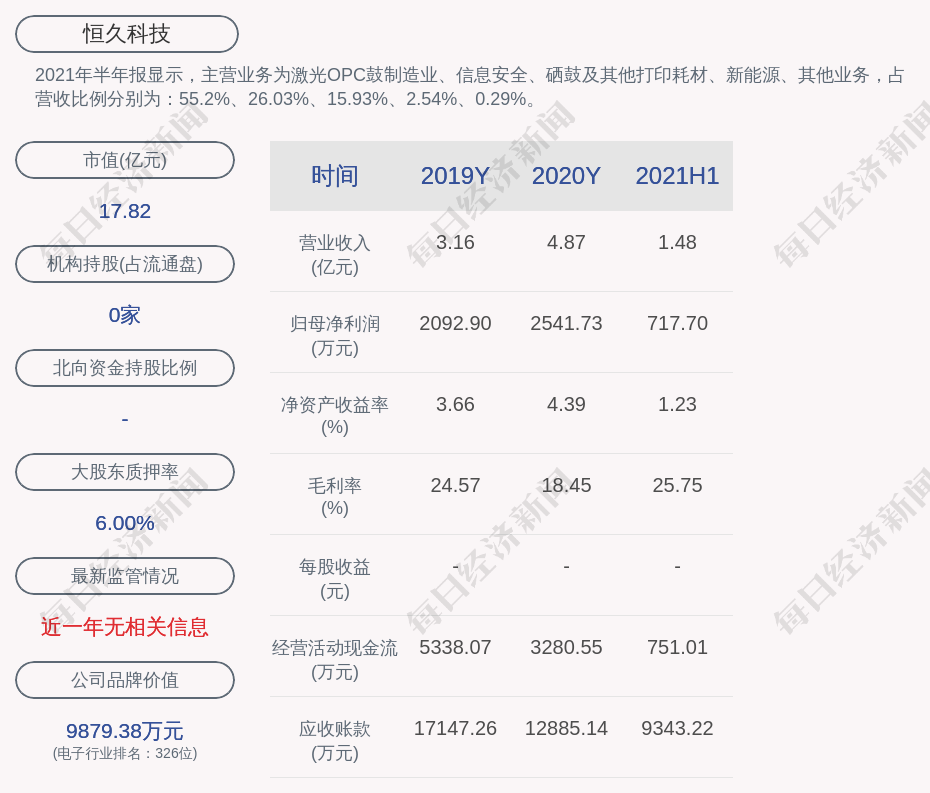Switch to the 2021H1 column header
The image size is (930, 793).
(x=677, y=176)
